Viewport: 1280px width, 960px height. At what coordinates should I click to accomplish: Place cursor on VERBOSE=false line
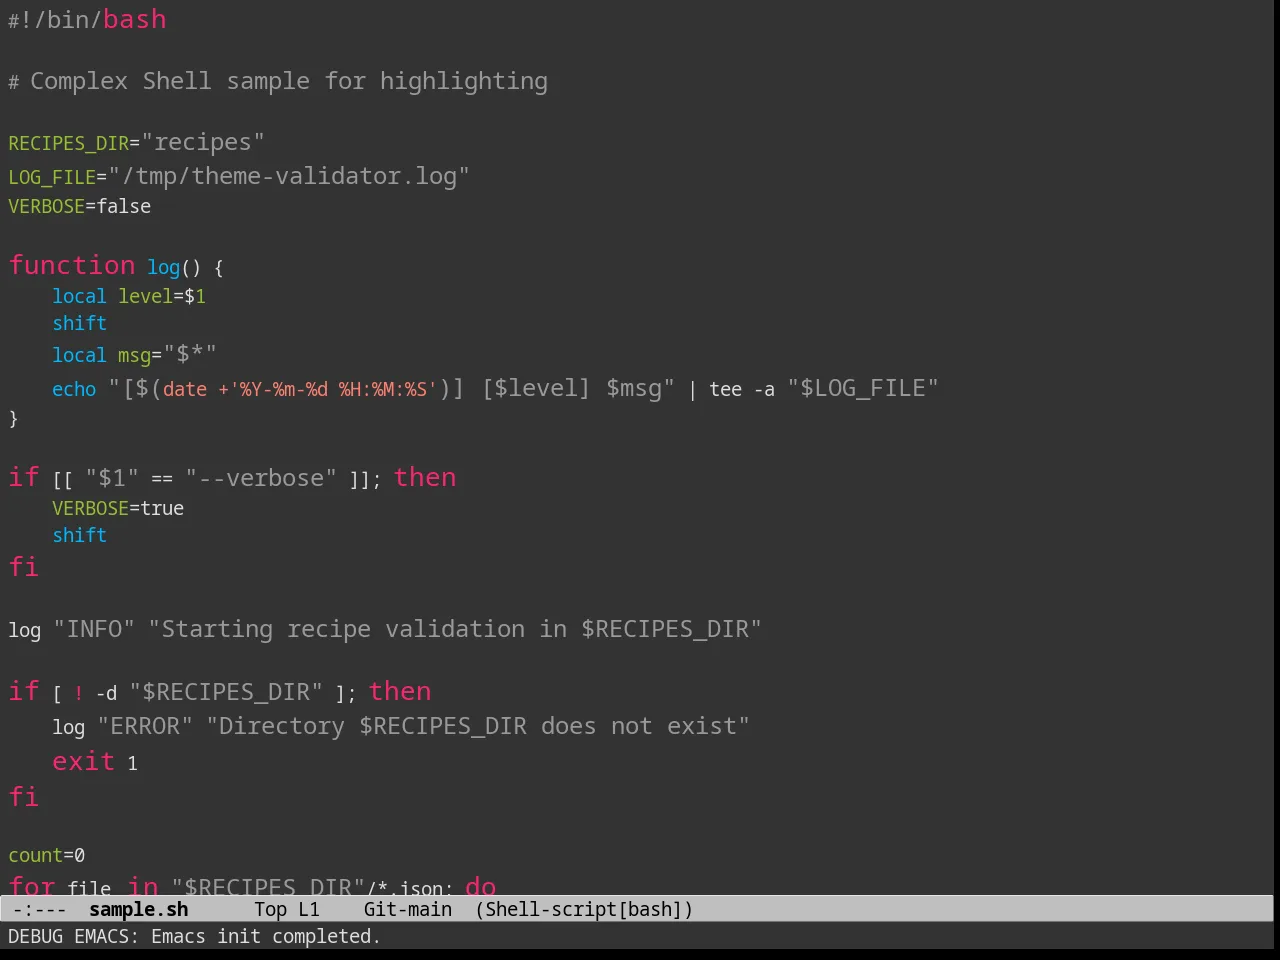tap(80, 206)
